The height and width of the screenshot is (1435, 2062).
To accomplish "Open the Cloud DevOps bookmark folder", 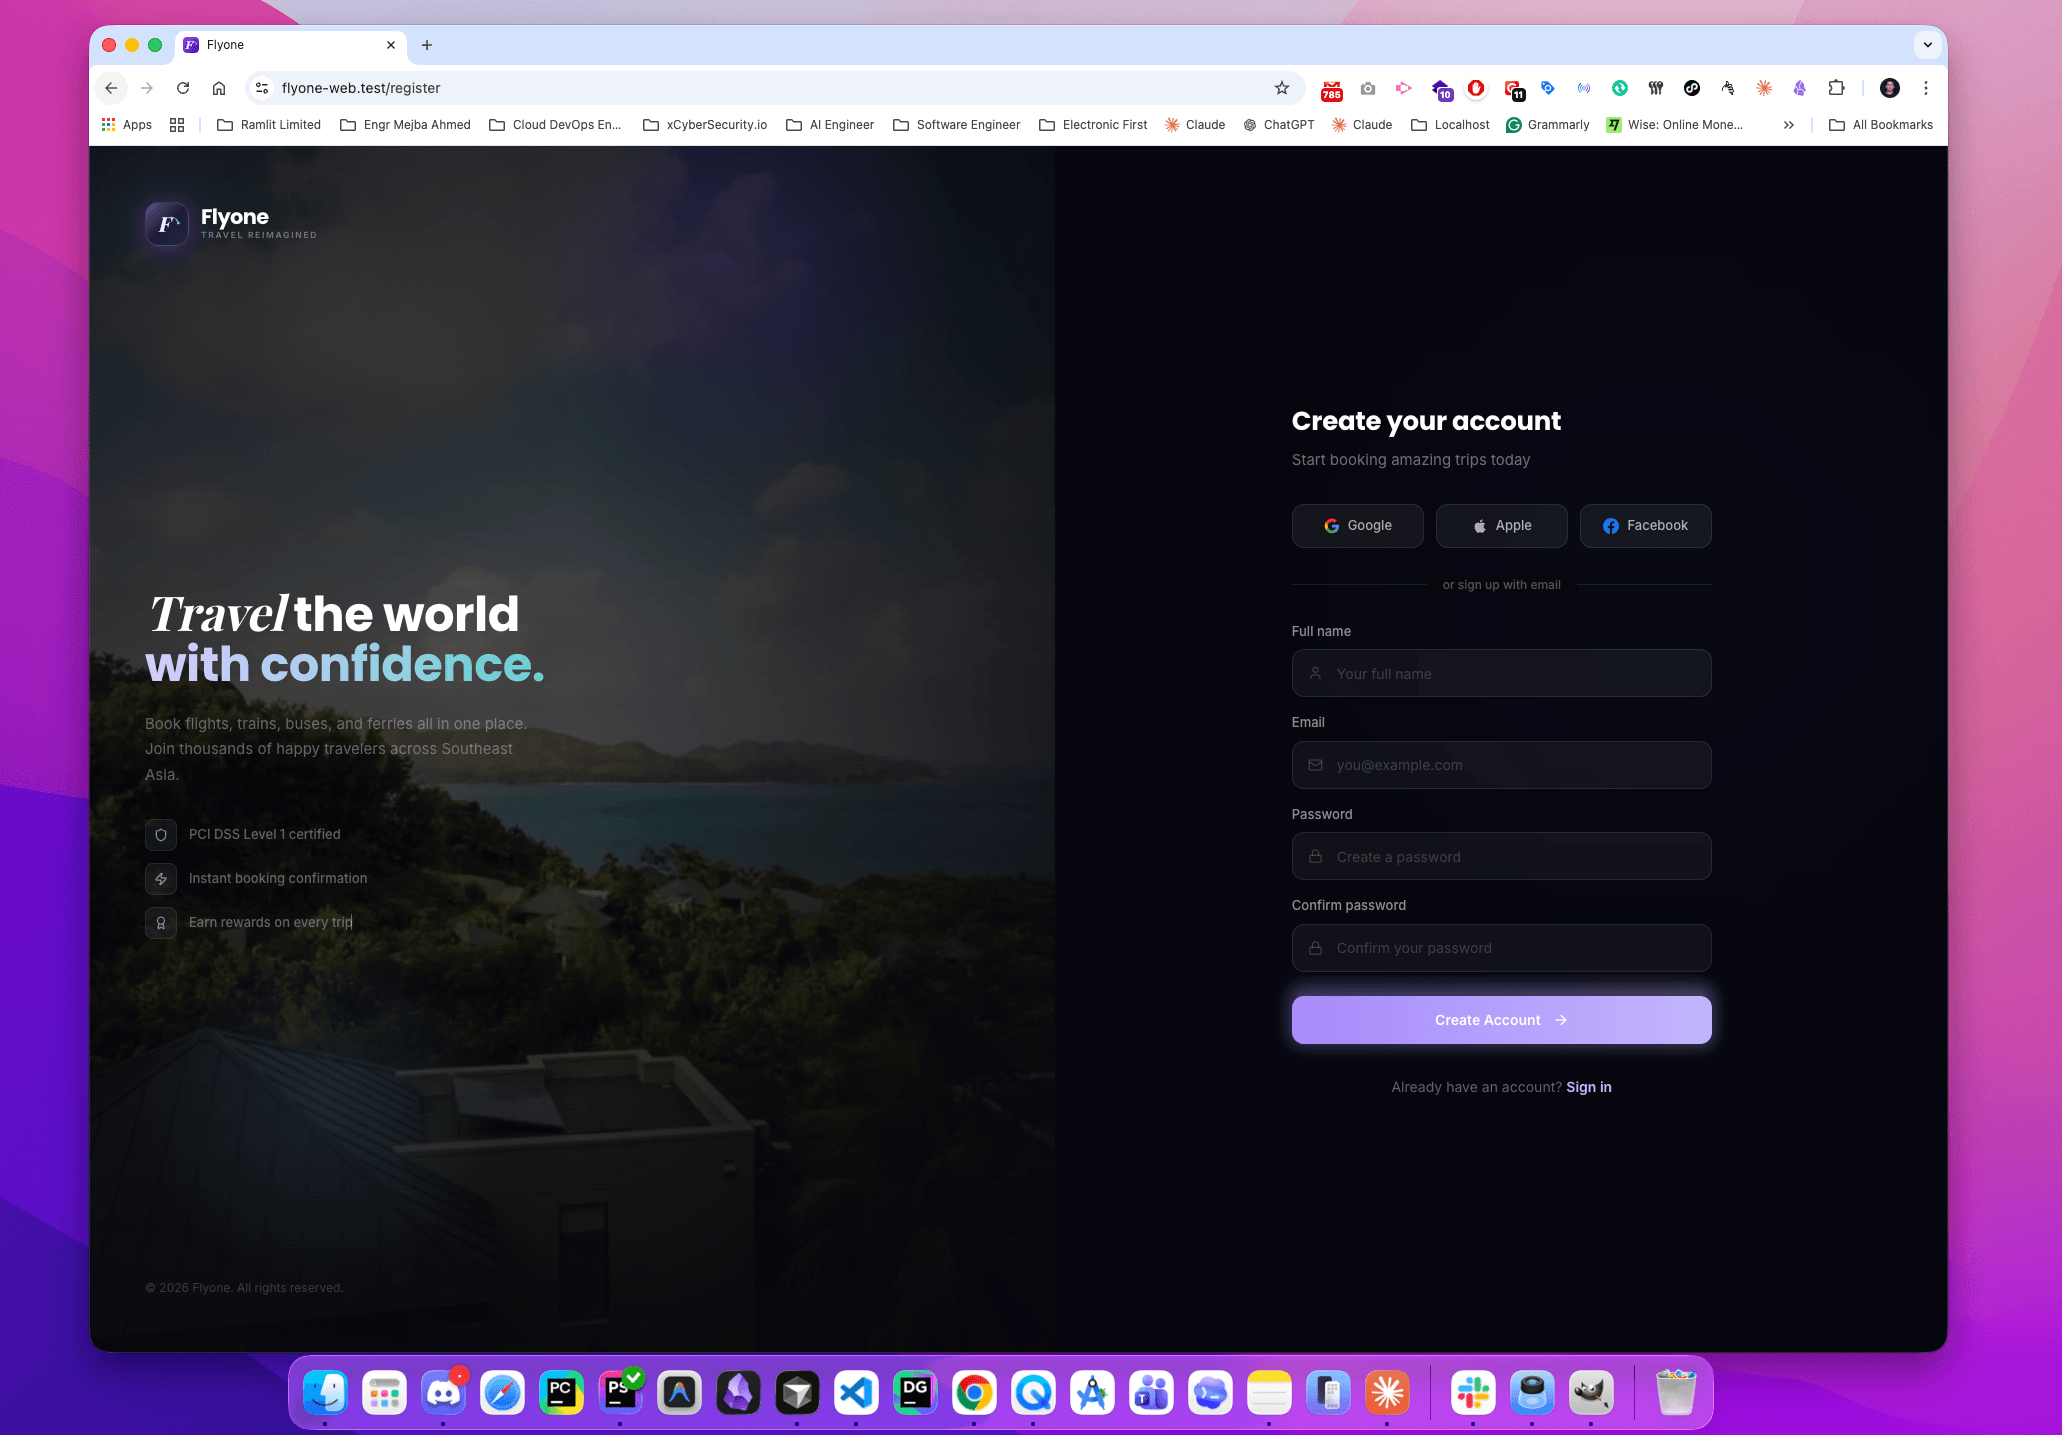I will coord(555,125).
